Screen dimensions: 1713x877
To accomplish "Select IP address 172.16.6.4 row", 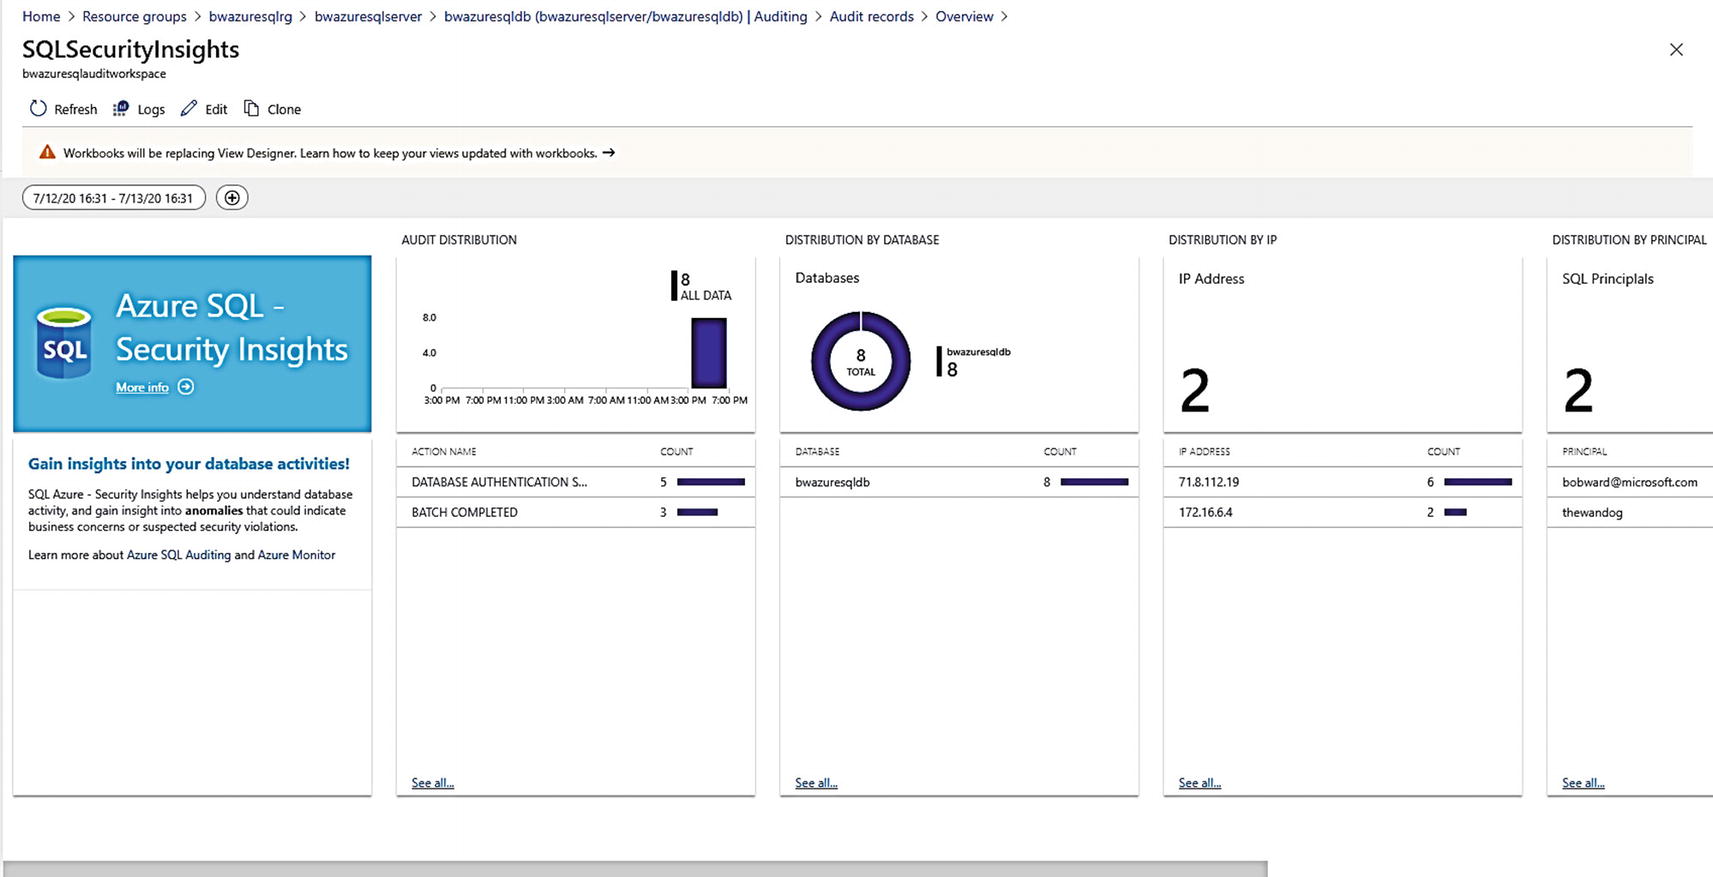I will [x=1343, y=512].
